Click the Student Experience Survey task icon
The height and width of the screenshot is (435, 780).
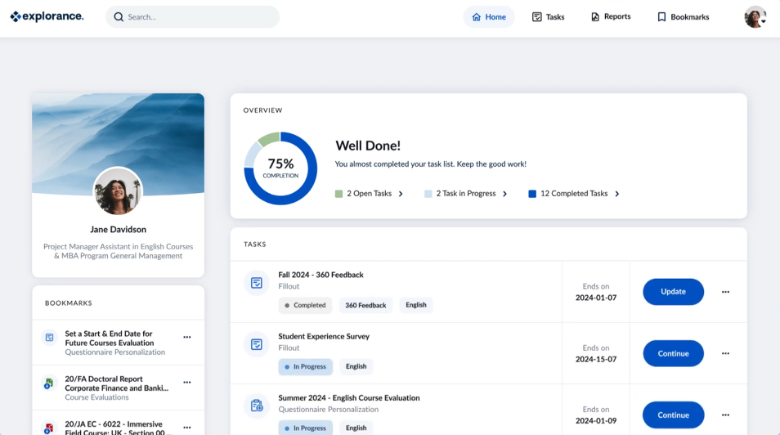pos(257,344)
